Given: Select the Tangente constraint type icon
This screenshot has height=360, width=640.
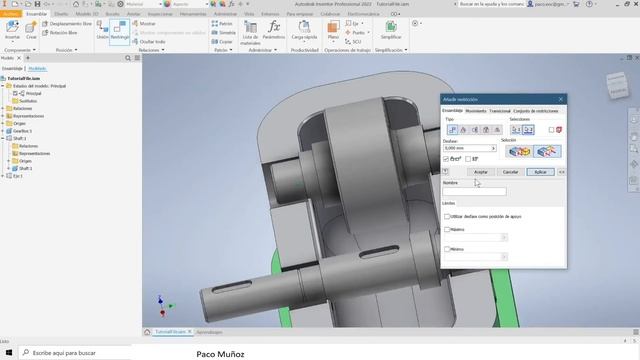Looking at the screenshot, I should [475, 130].
